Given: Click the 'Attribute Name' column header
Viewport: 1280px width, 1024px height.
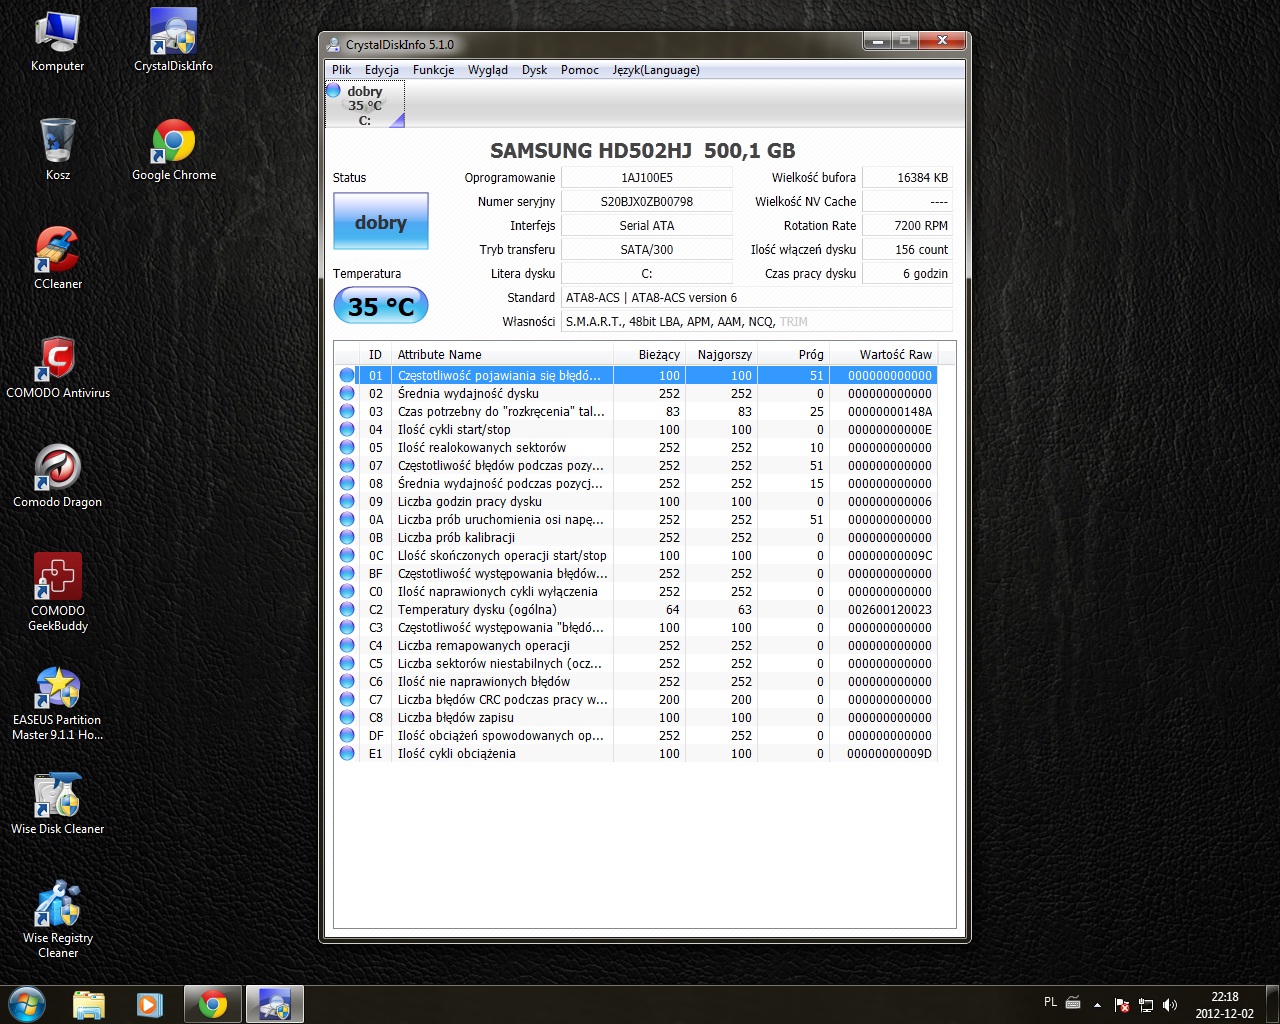Looking at the screenshot, I should [x=503, y=354].
